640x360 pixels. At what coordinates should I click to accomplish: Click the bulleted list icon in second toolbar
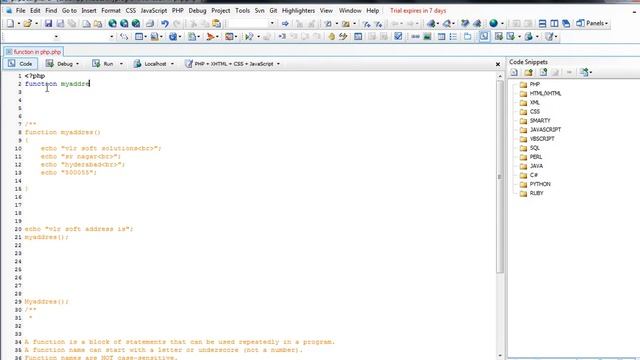tap(453, 37)
